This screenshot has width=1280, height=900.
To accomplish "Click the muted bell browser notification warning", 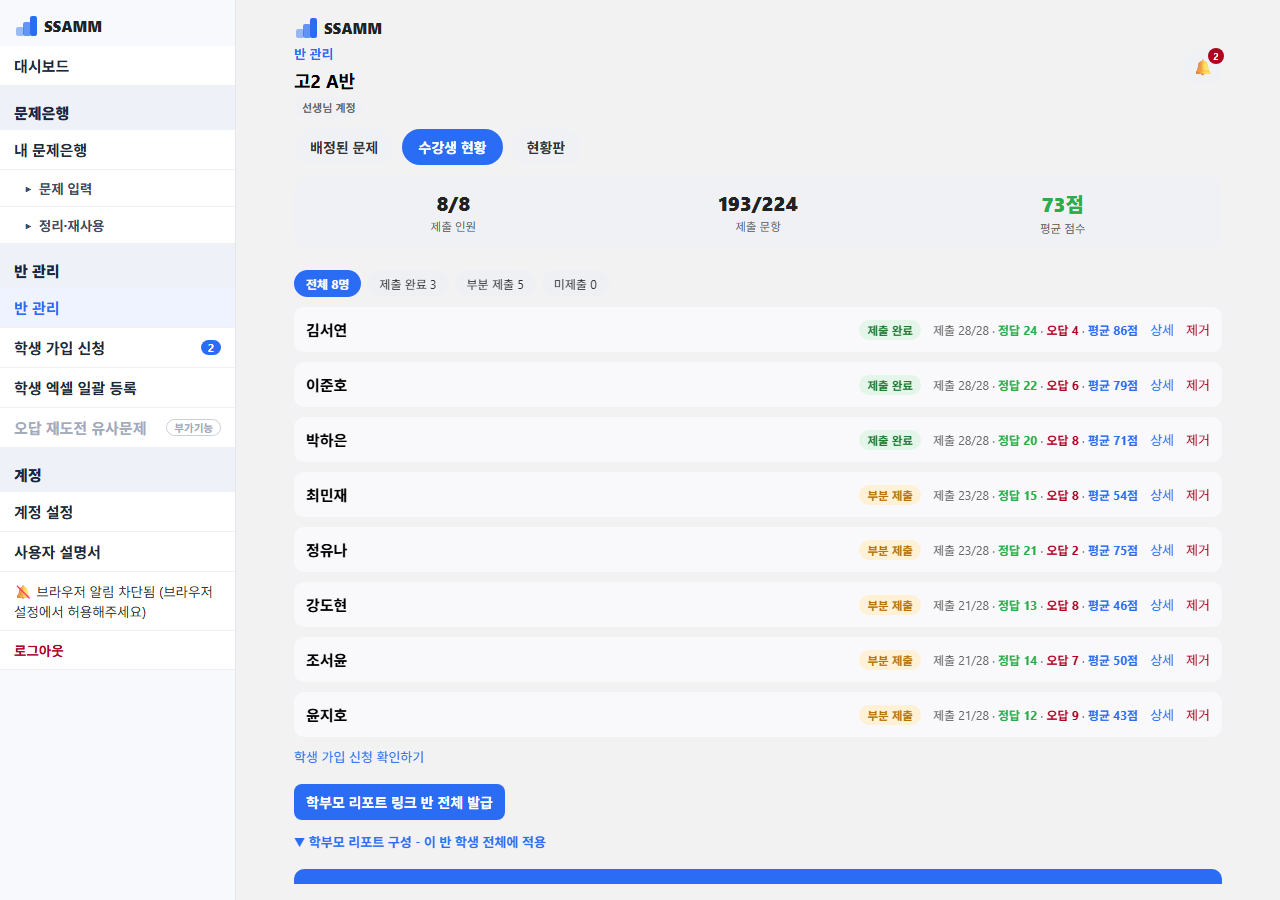I will pyautogui.click(x=117, y=601).
